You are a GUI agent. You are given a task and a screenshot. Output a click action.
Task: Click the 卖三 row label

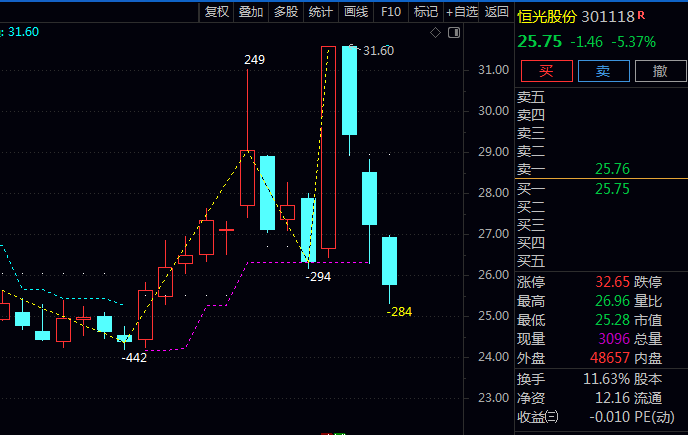pos(531,133)
